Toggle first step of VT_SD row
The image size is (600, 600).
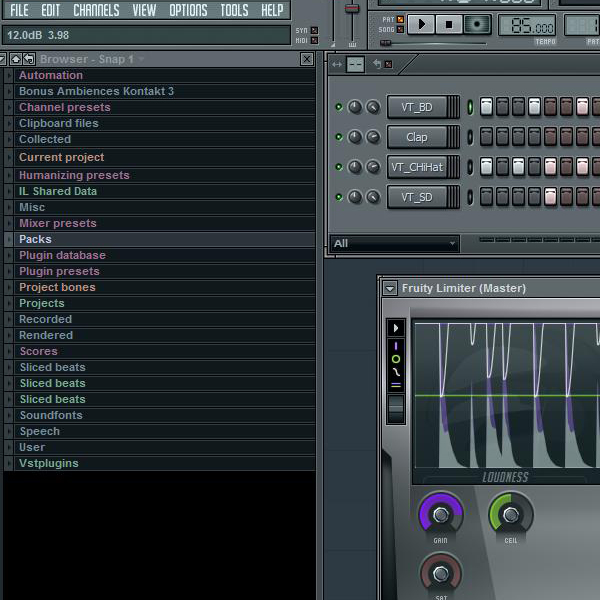tap(486, 197)
